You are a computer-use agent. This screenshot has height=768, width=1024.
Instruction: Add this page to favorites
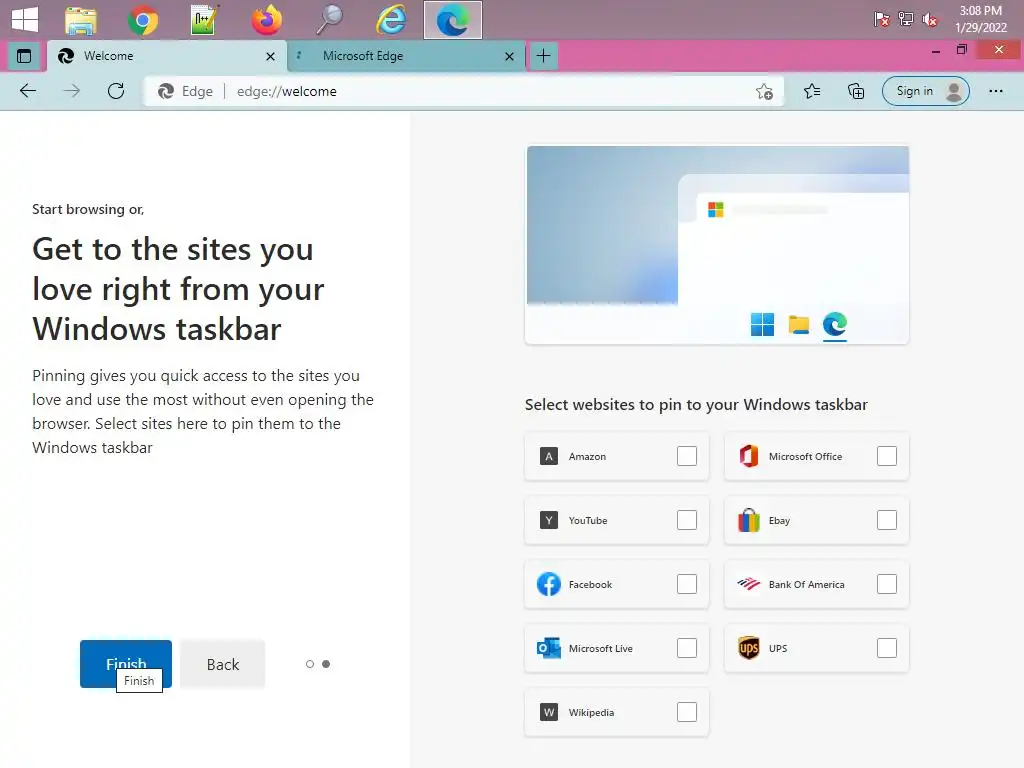coord(764,91)
